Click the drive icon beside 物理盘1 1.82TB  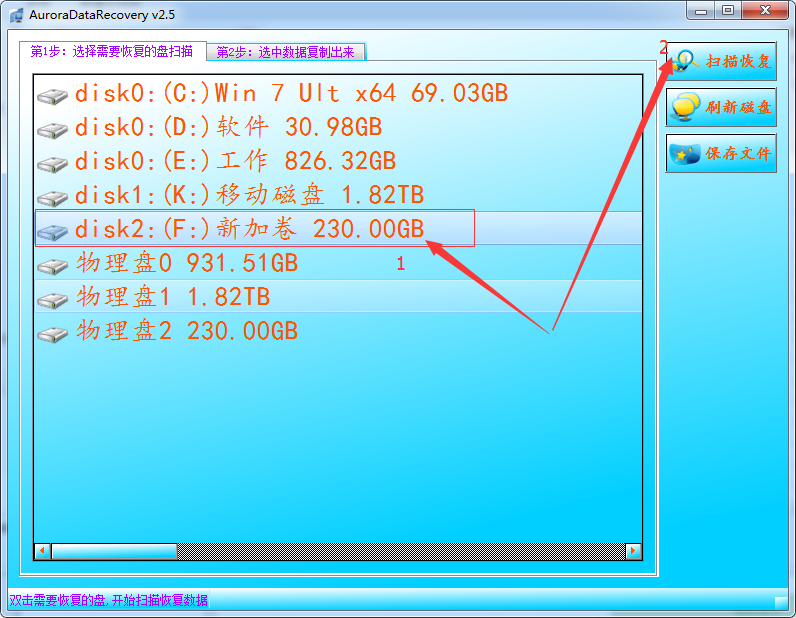point(52,300)
